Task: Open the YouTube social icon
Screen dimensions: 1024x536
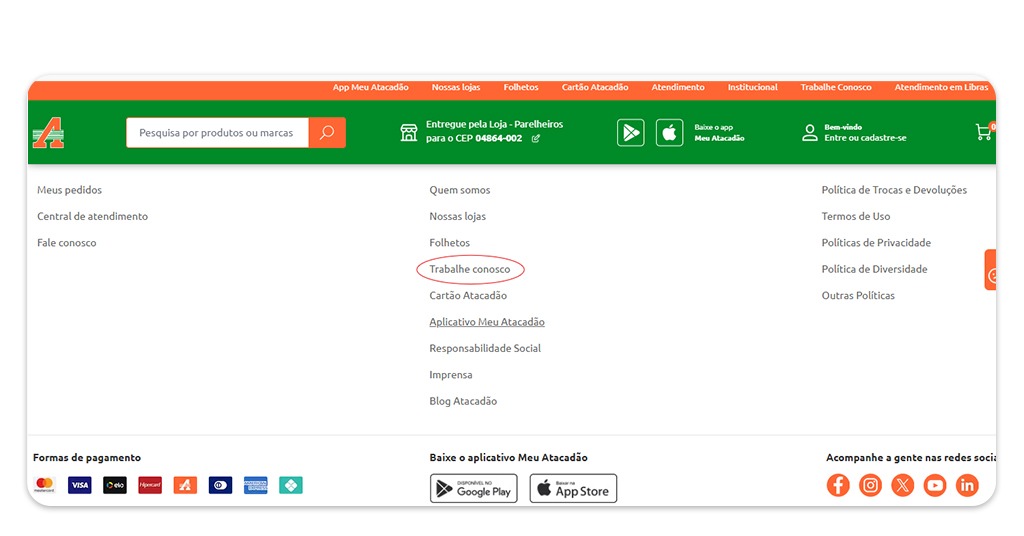Action: [934, 485]
